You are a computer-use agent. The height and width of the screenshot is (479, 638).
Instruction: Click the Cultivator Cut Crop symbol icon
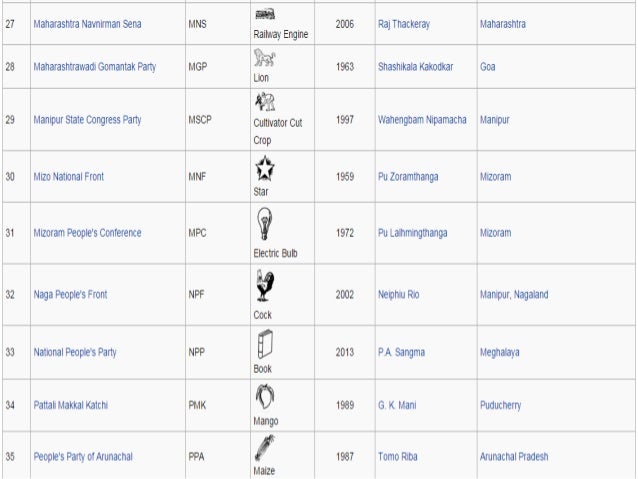(x=265, y=102)
